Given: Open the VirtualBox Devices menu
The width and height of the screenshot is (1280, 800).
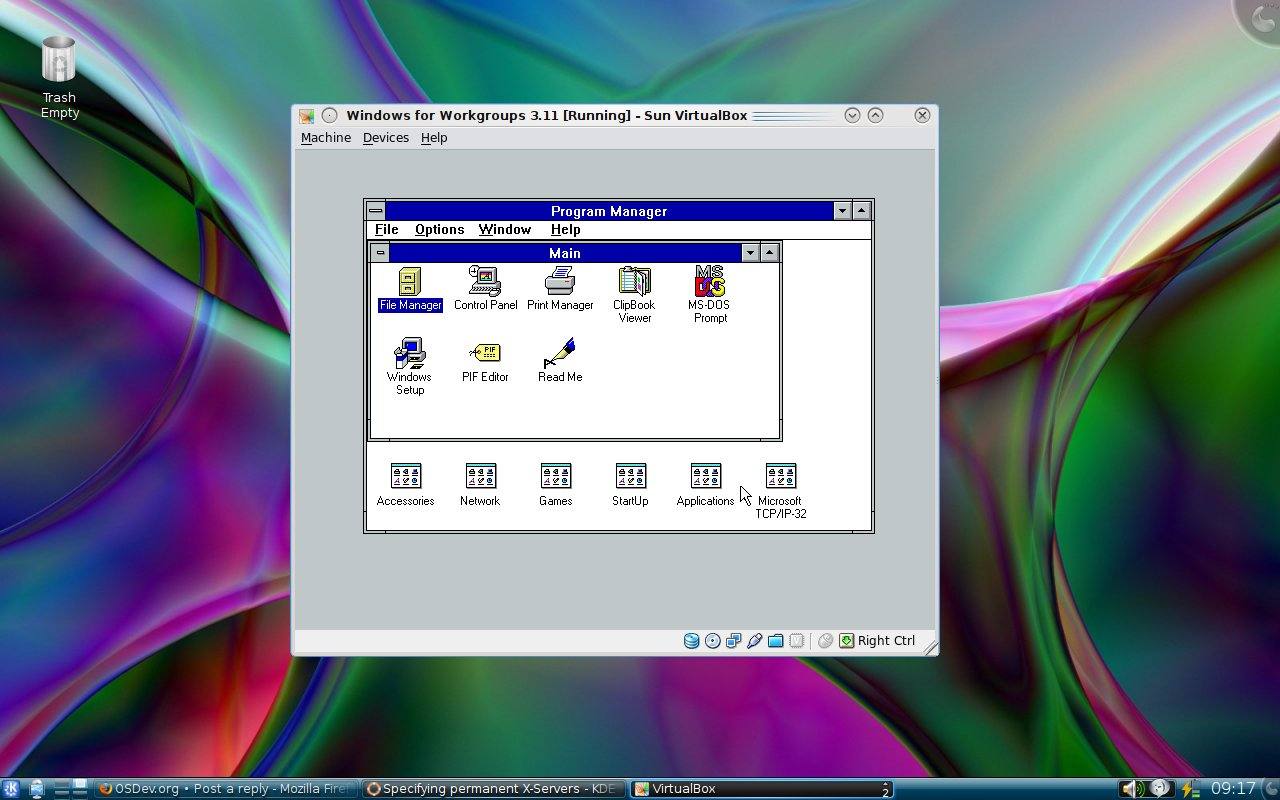Looking at the screenshot, I should coord(386,138).
